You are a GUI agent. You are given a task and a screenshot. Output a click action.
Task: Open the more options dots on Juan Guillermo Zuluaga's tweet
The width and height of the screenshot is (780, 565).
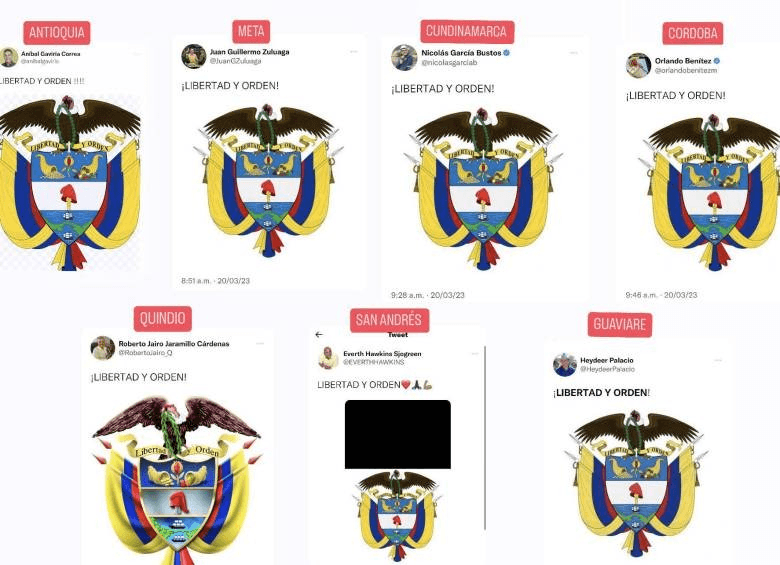[x=354, y=51]
